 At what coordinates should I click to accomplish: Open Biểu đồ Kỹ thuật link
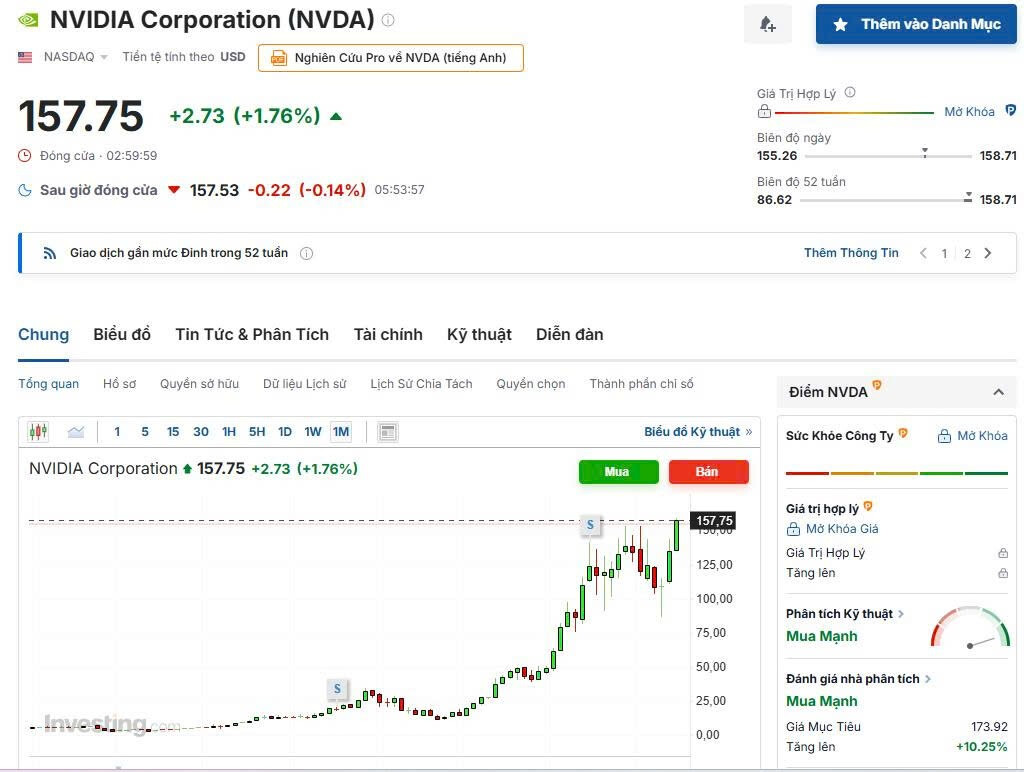[698, 432]
